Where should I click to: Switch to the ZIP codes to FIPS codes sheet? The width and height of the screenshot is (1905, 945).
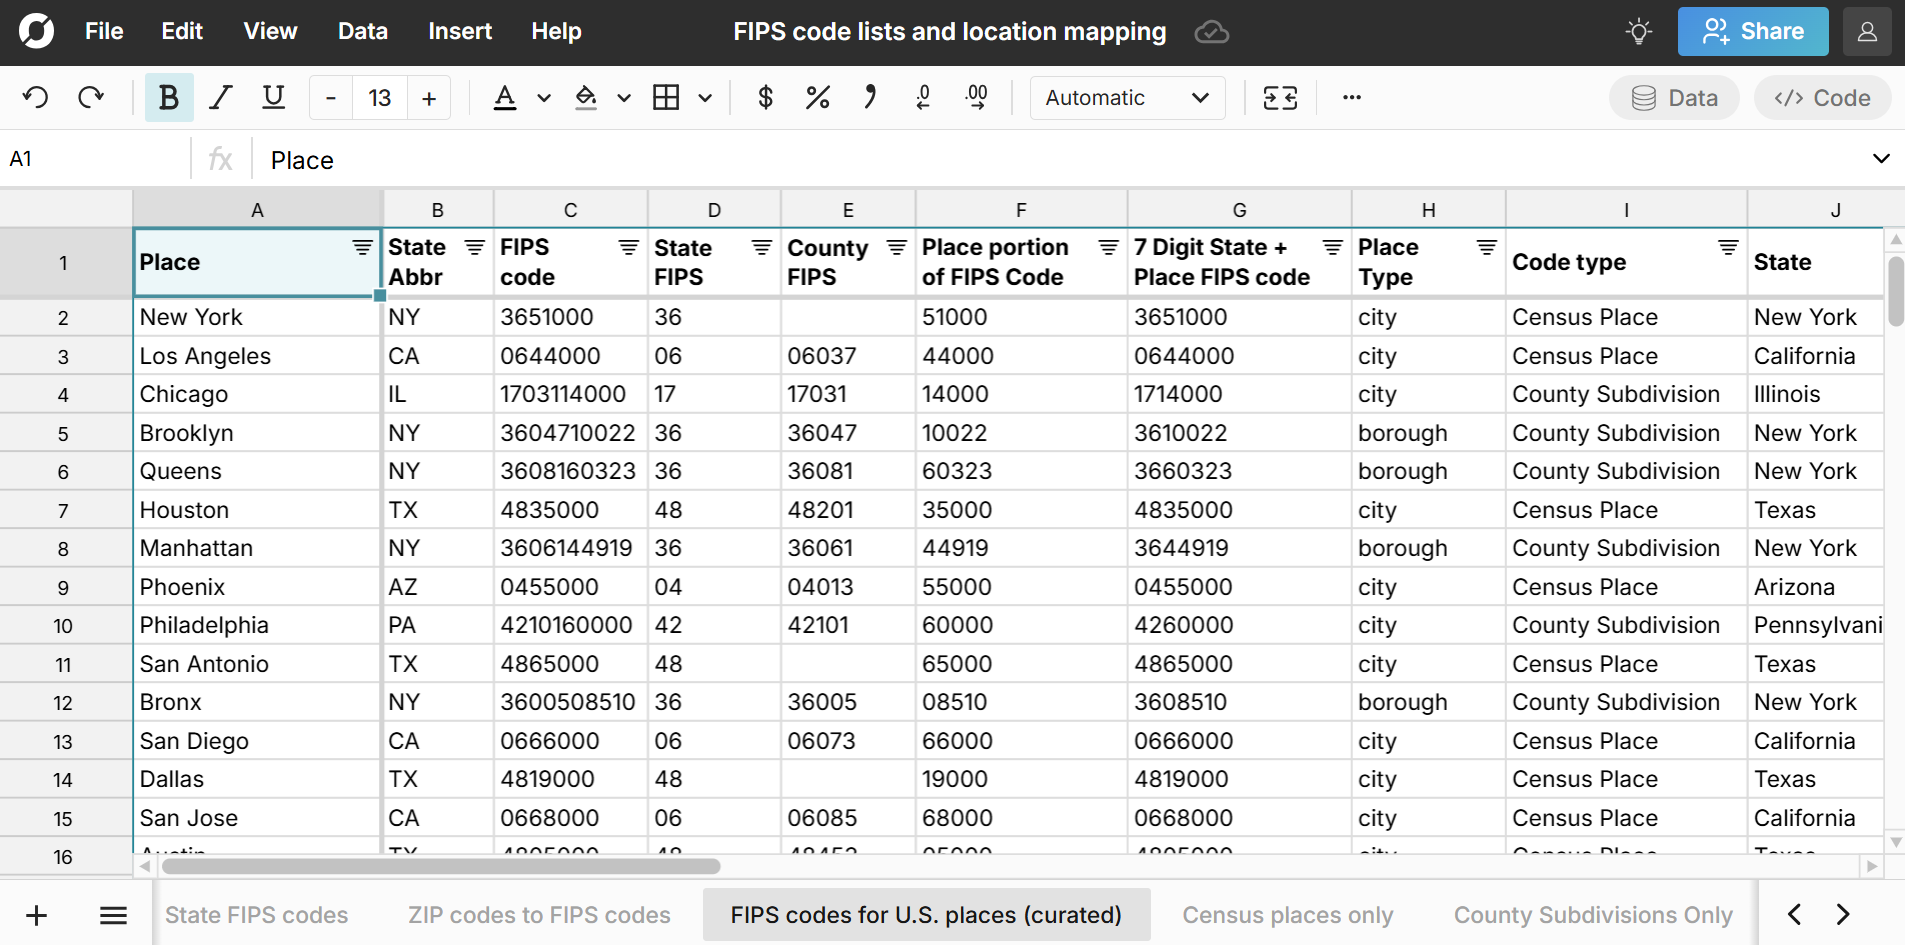click(x=539, y=915)
